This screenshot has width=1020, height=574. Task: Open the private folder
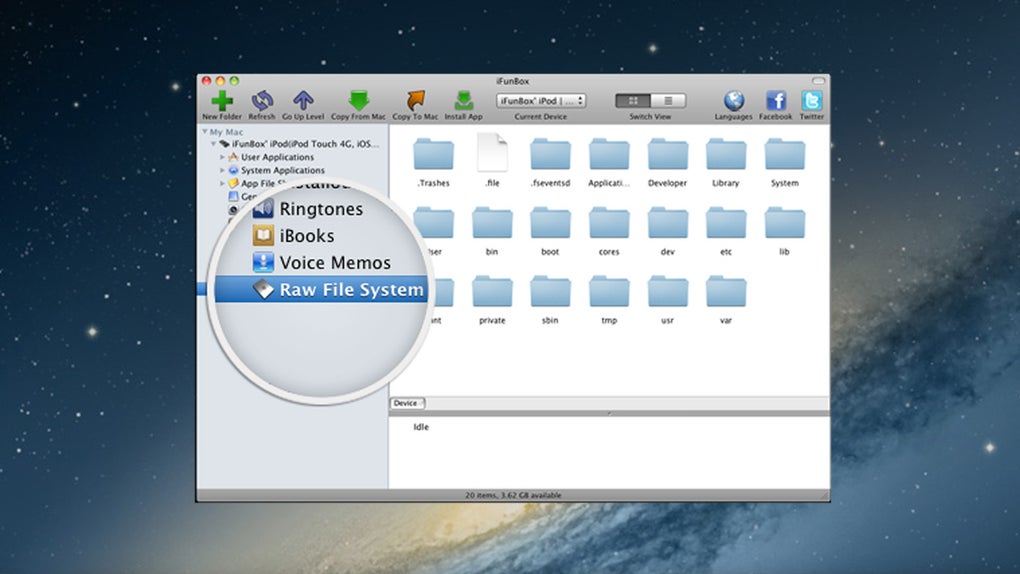[x=492, y=292]
